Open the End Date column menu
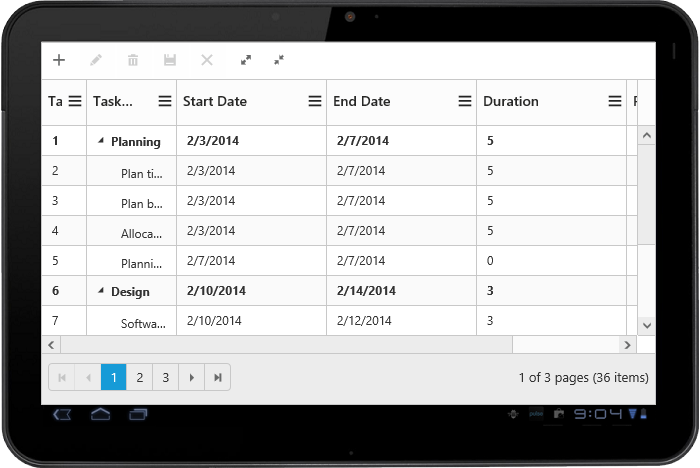This screenshot has width=700, height=468. click(465, 101)
